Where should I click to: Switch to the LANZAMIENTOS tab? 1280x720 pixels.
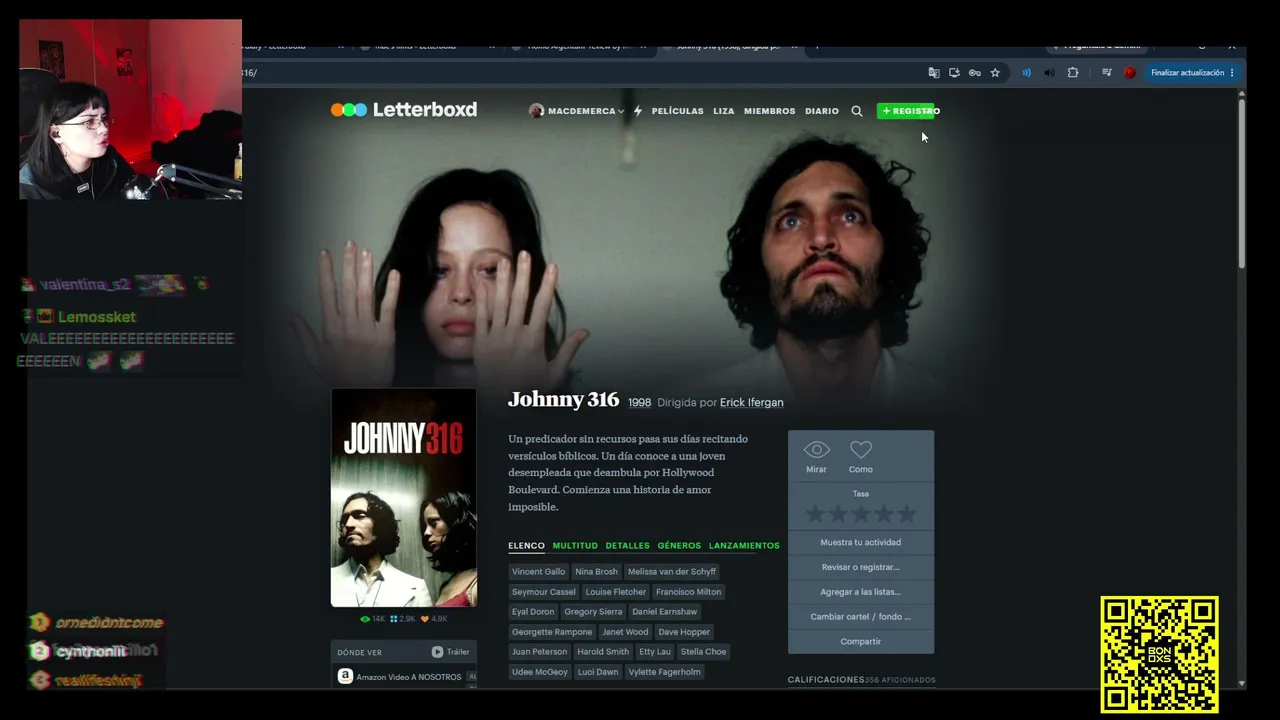pyautogui.click(x=744, y=546)
